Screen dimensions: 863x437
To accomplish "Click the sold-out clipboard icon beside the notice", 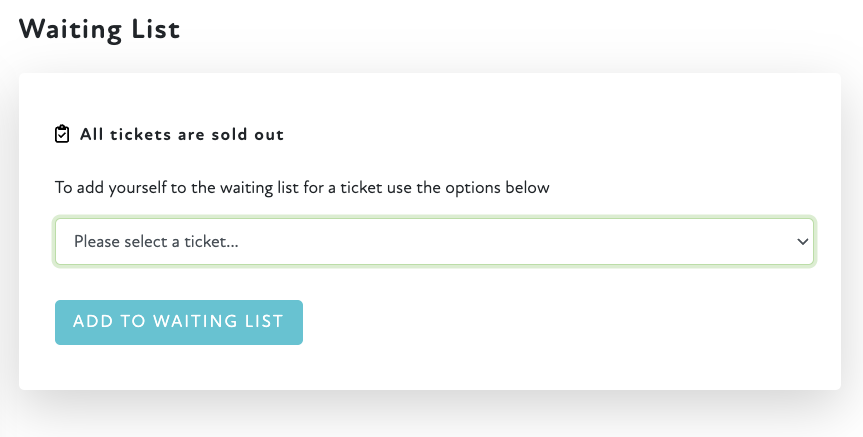I will [x=62, y=134].
